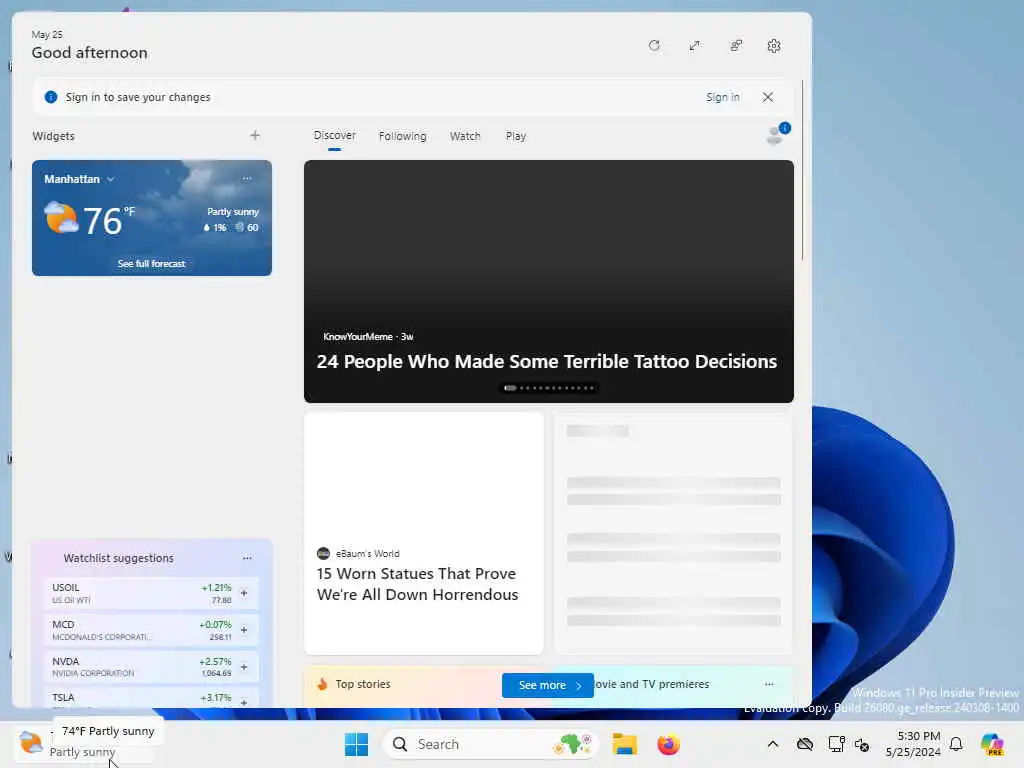The height and width of the screenshot is (768, 1024).
Task: Open Top stories section
Action: point(362,684)
